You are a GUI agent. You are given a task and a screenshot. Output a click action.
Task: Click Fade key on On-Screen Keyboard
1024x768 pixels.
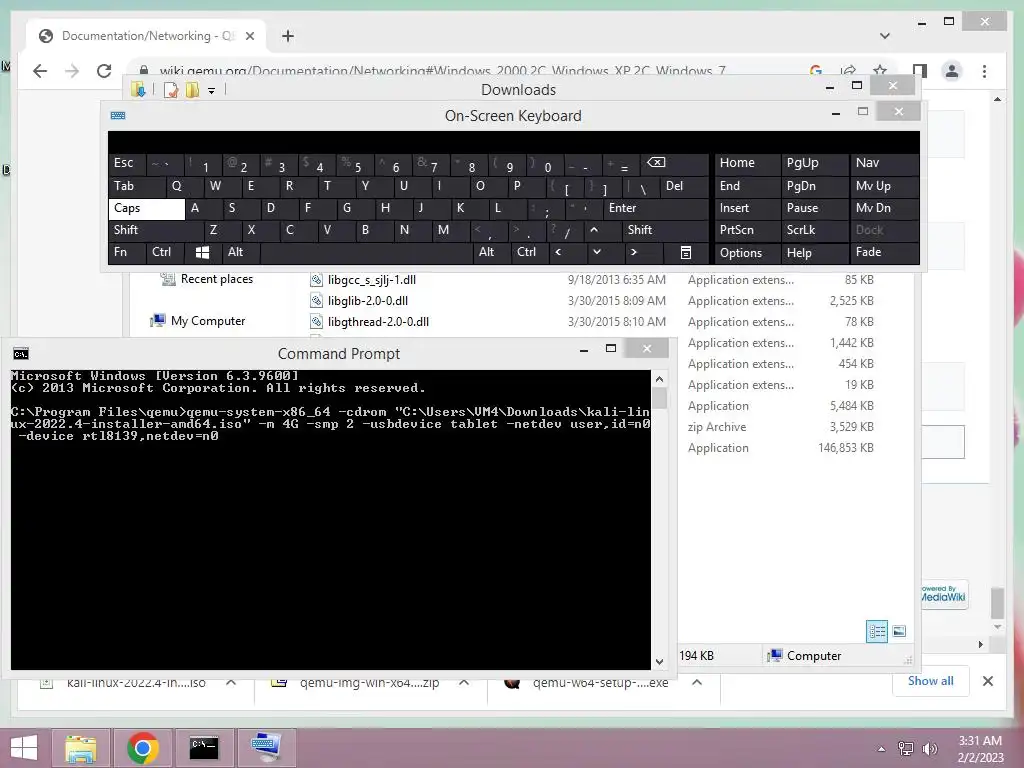884,253
